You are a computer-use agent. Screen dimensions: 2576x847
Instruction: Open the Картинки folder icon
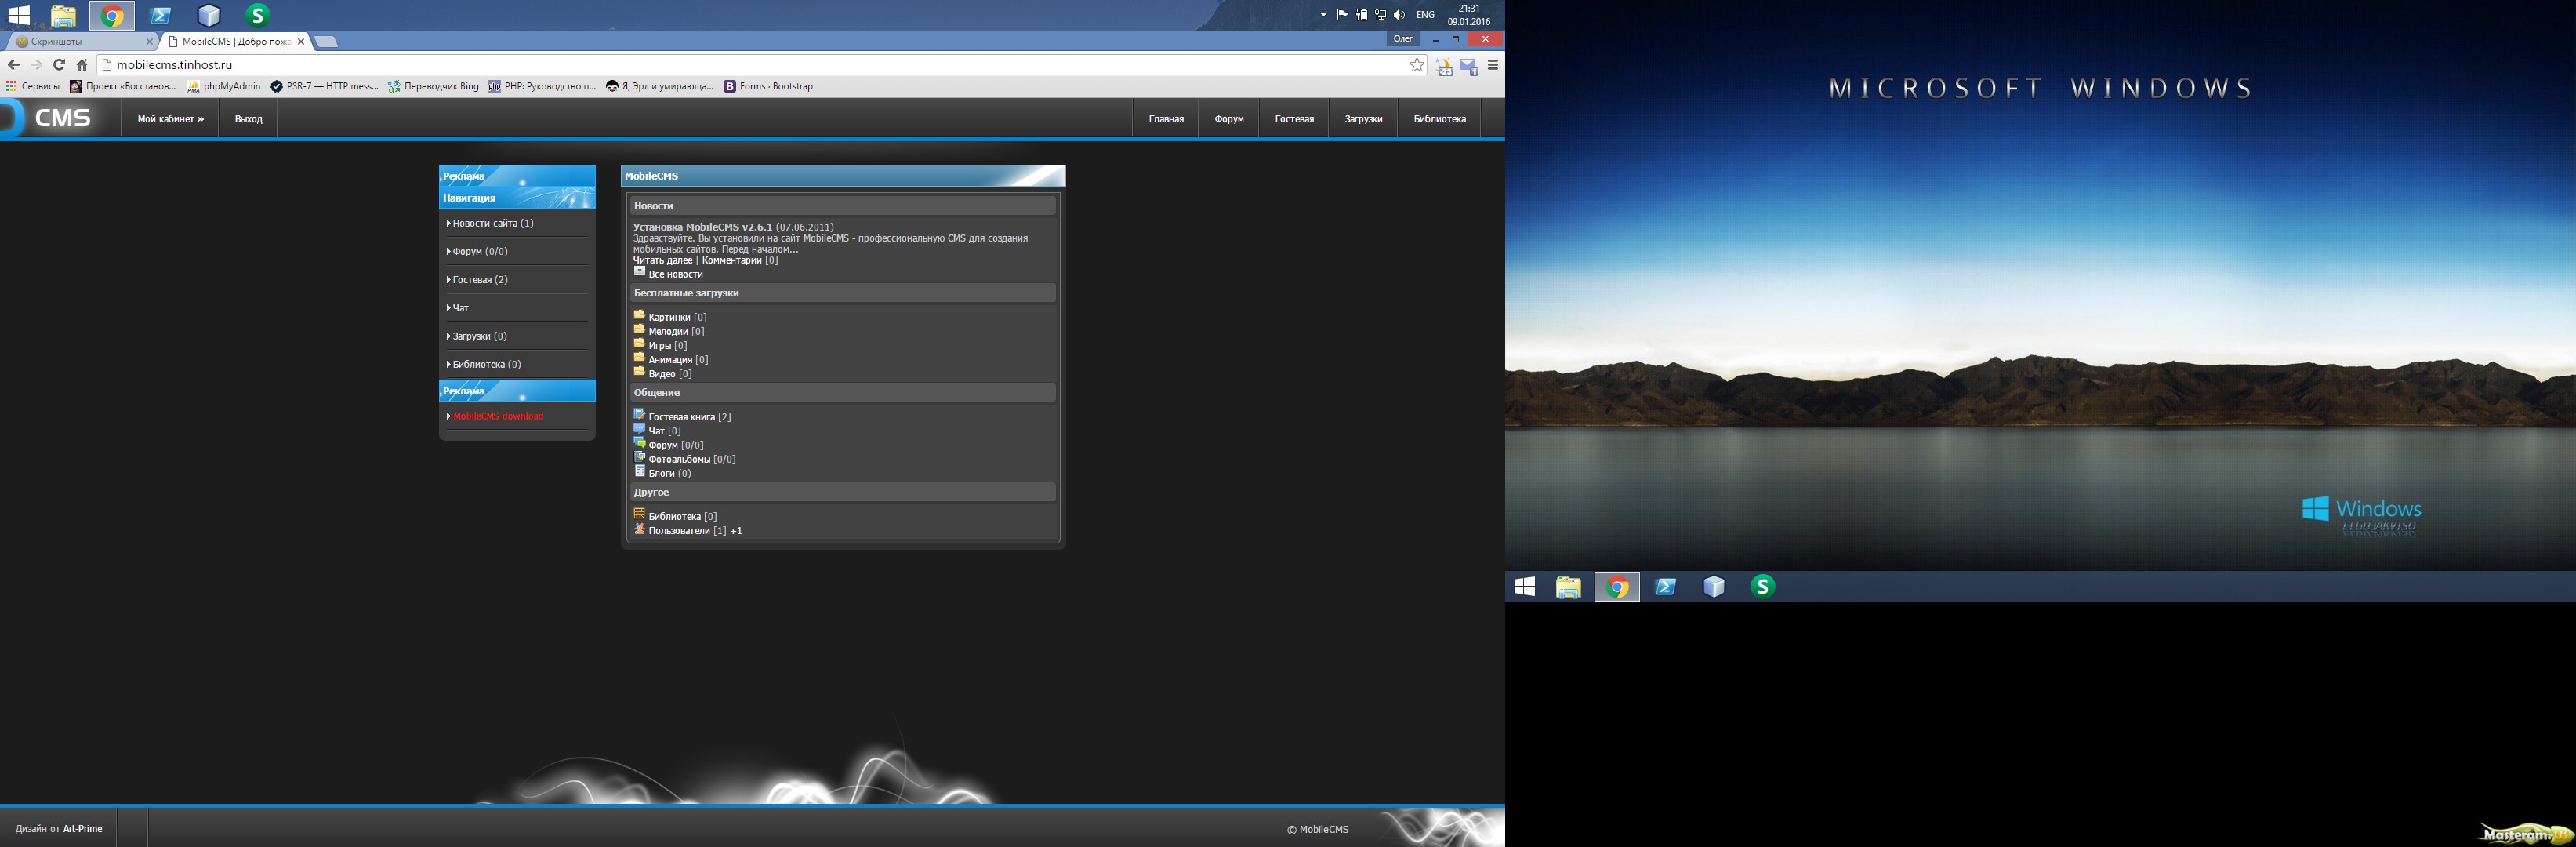tap(639, 315)
